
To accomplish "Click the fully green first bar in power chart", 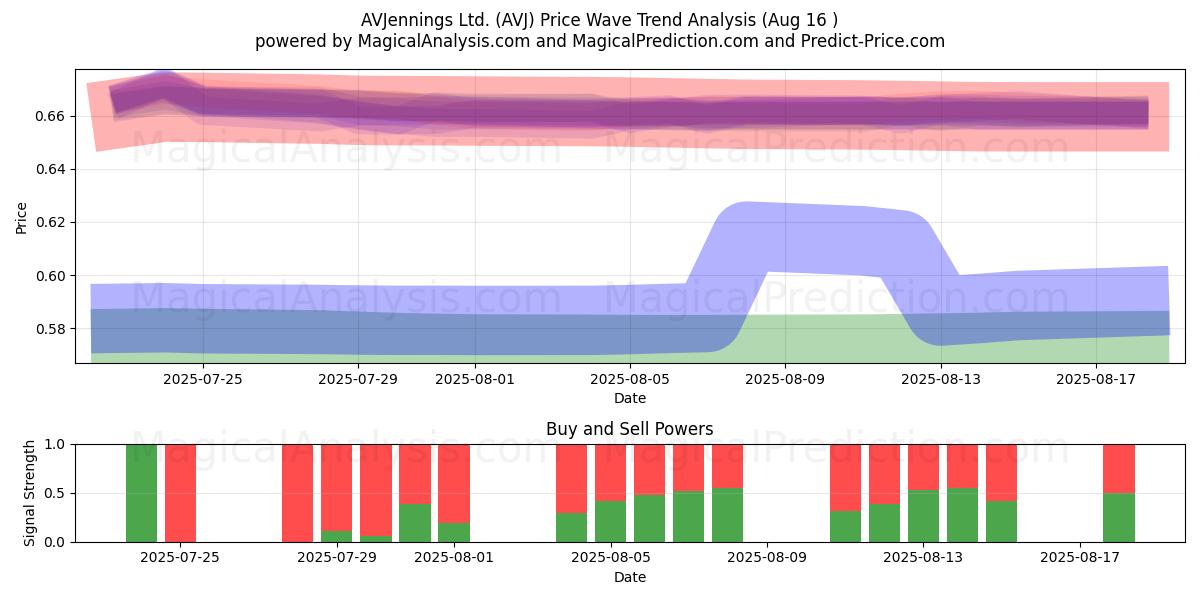I will (x=141, y=493).
